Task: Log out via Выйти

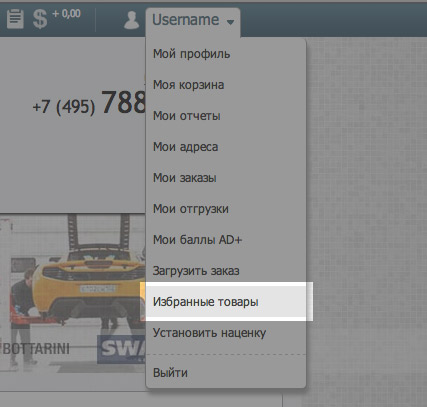Action: click(x=226, y=372)
